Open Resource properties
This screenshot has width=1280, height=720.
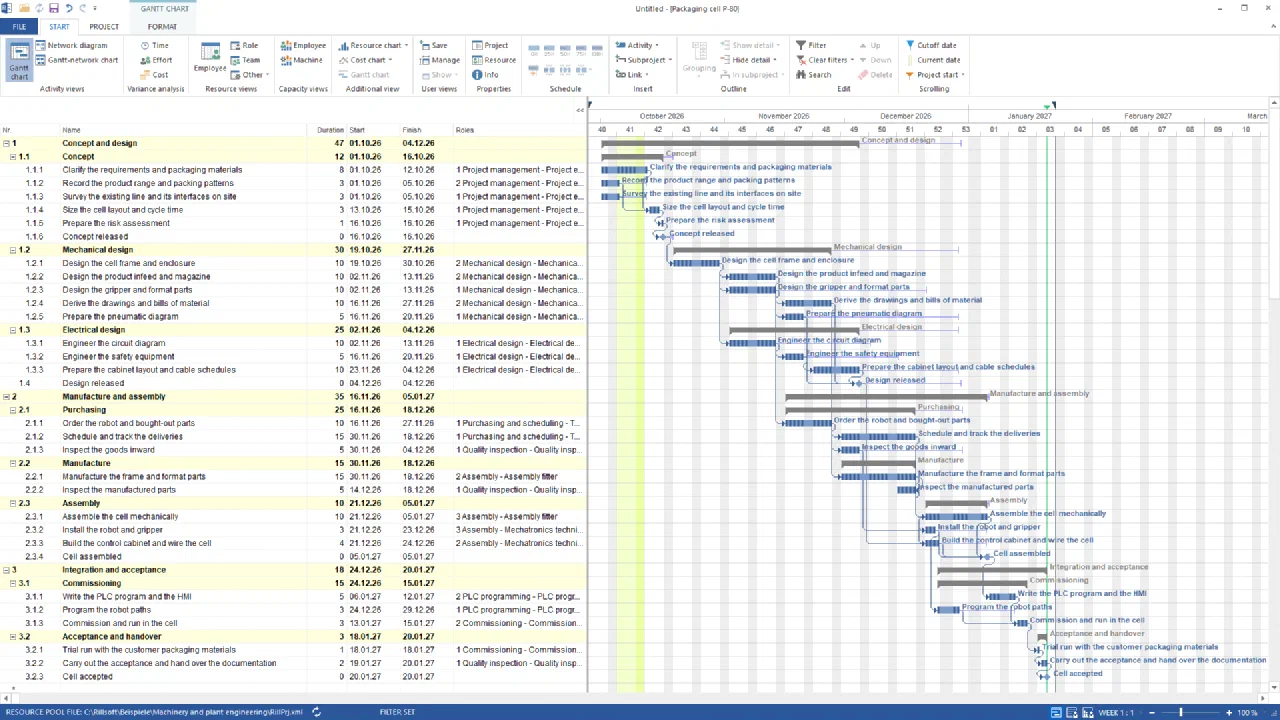click(494, 60)
